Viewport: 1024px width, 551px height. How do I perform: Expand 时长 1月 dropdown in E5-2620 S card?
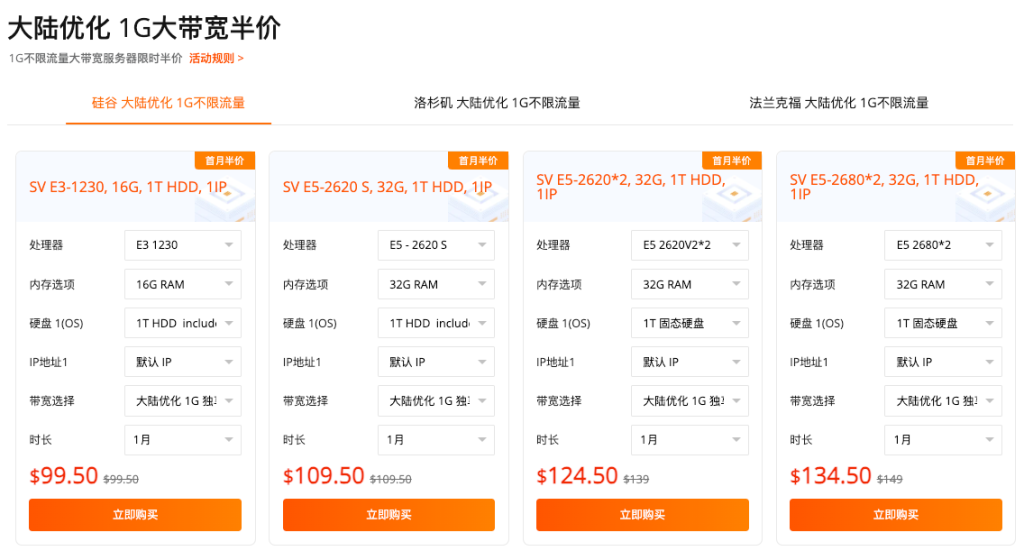[x=435, y=440]
